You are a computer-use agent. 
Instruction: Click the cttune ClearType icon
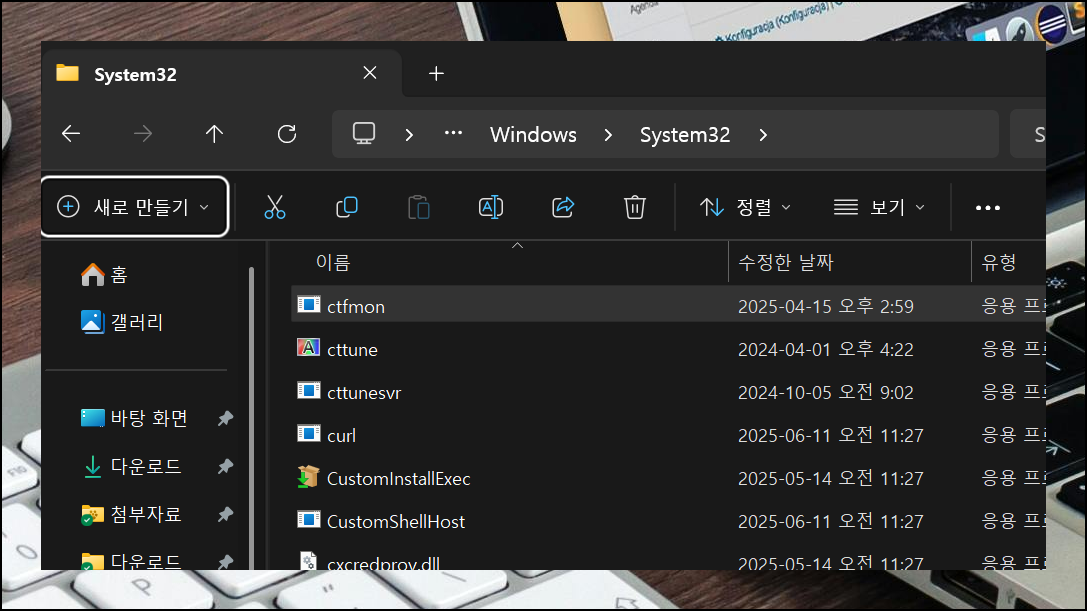pos(308,347)
